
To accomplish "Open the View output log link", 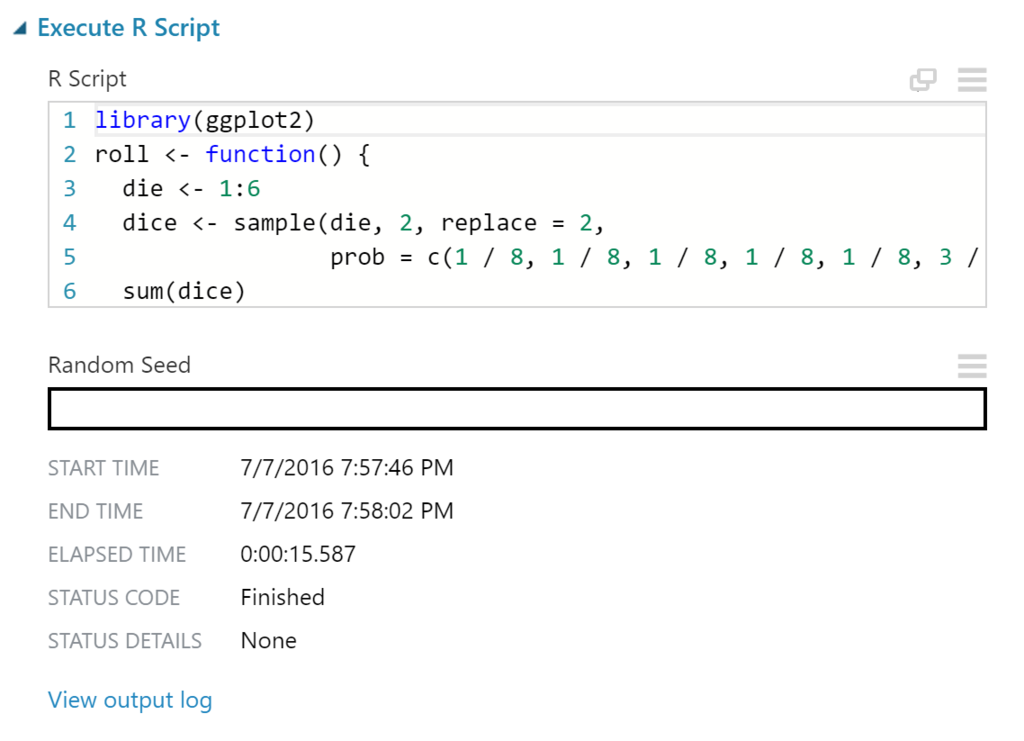I will (x=130, y=700).
